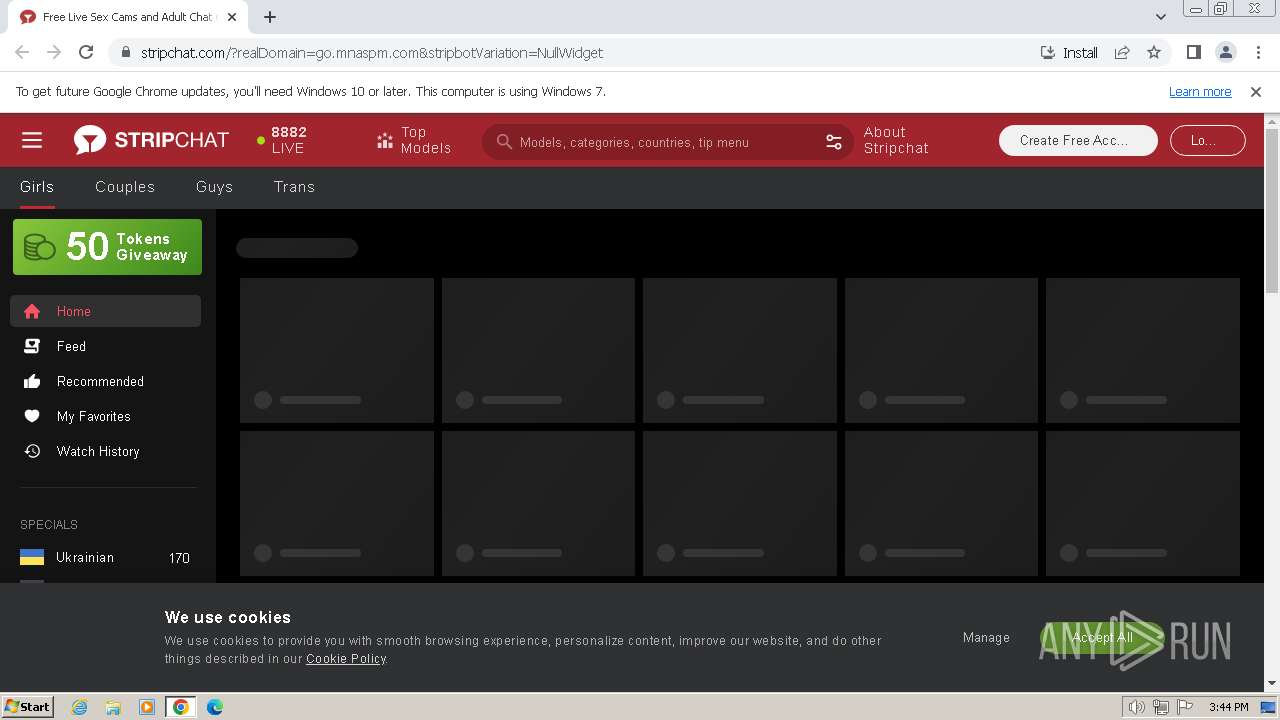Open Learn more Chrome update link
The width and height of the screenshot is (1280, 720).
1200,92
